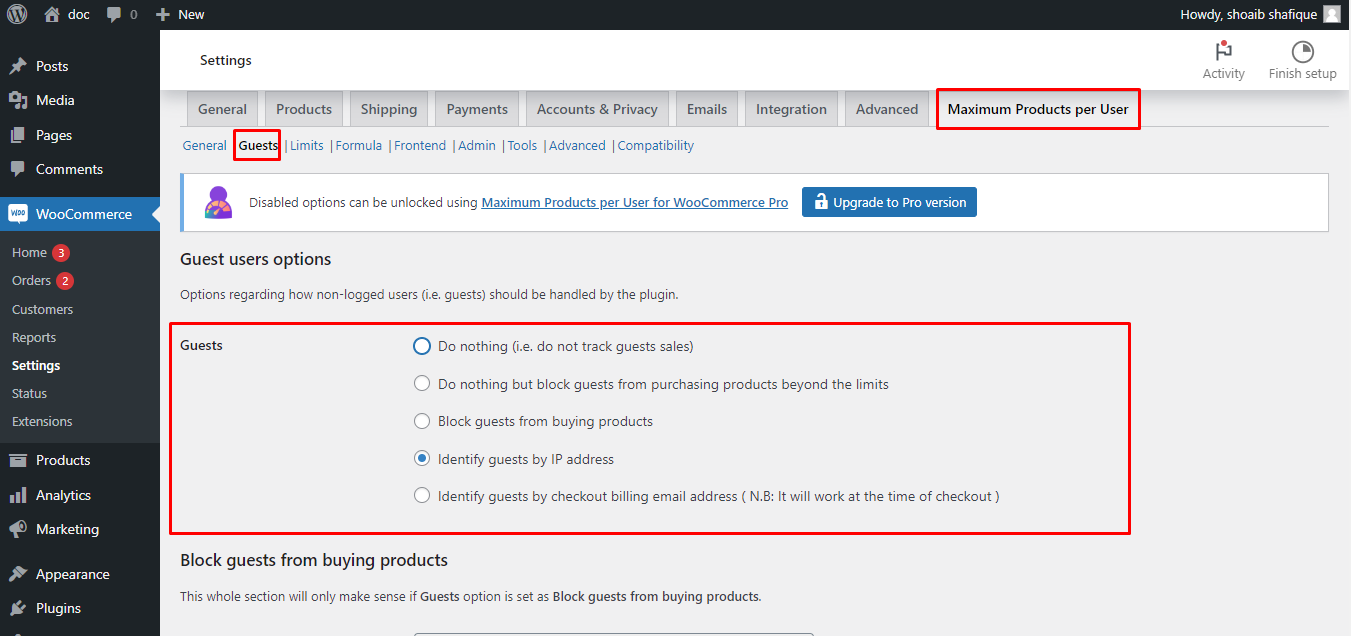Click the Appearance brush icon

(18, 574)
